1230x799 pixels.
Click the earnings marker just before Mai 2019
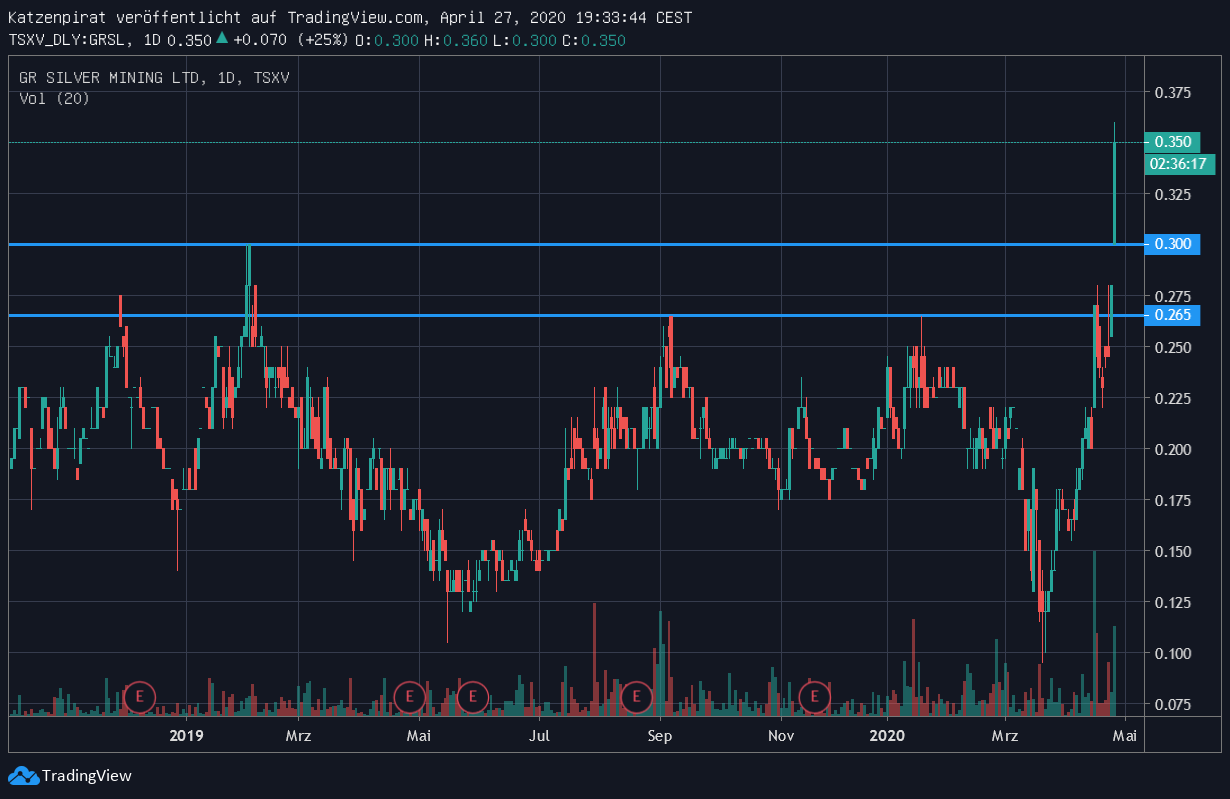tap(409, 695)
